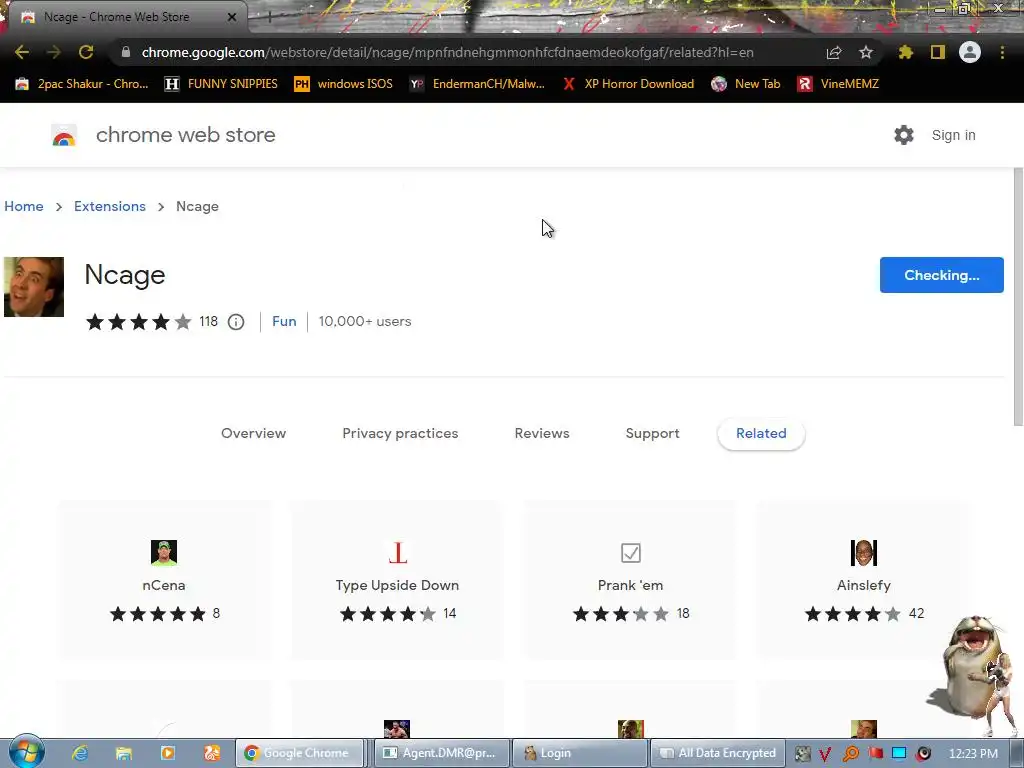Viewport: 1024px width, 768px height.
Task: Open the New Tab bookmark
Action: (x=746, y=84)
